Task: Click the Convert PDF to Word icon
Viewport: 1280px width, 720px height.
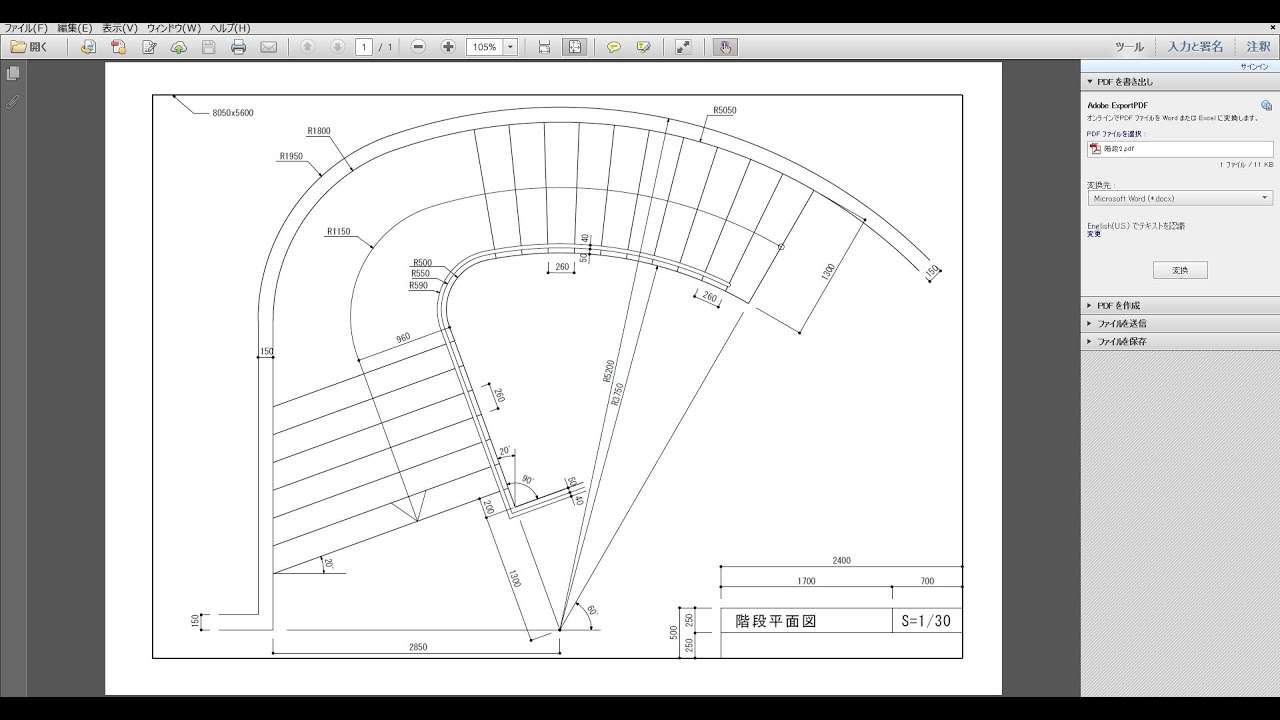Action: (118, 47)
